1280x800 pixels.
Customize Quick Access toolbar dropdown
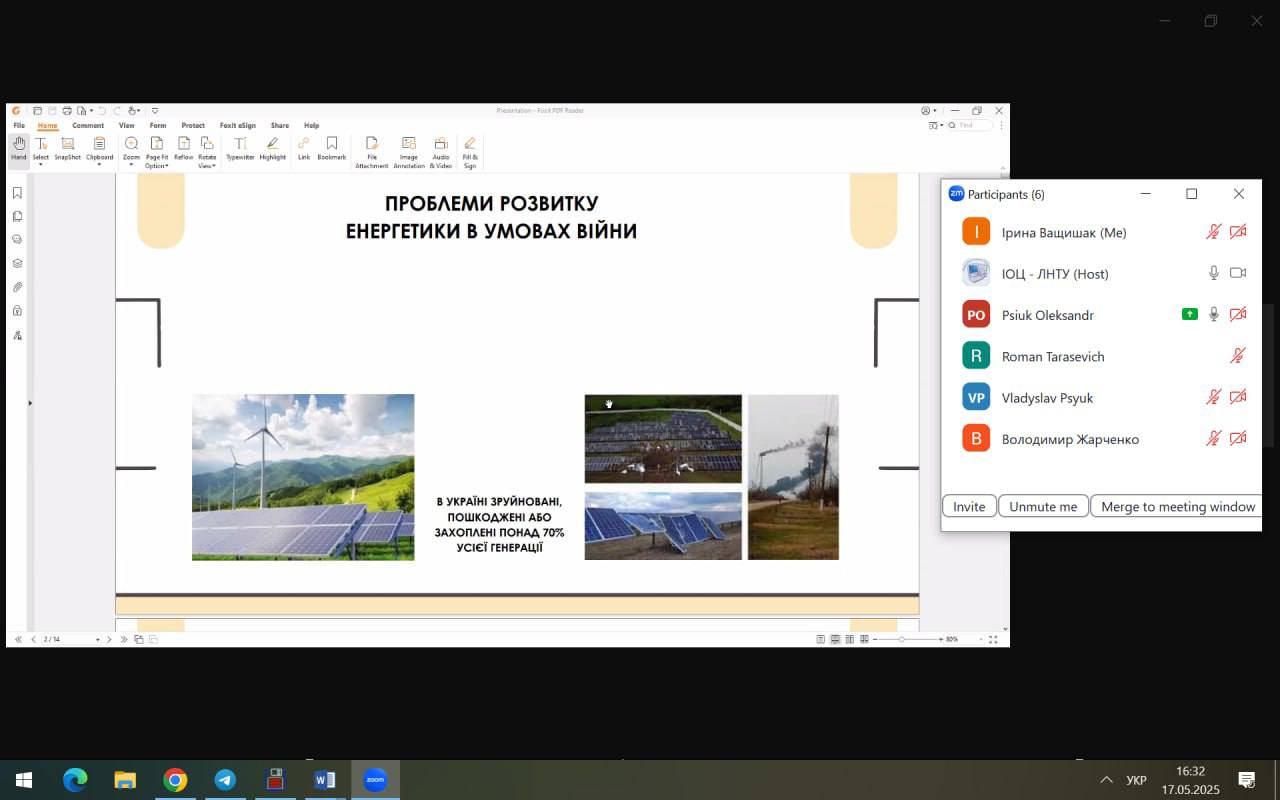pyautogui.click(x=155, y=111)
